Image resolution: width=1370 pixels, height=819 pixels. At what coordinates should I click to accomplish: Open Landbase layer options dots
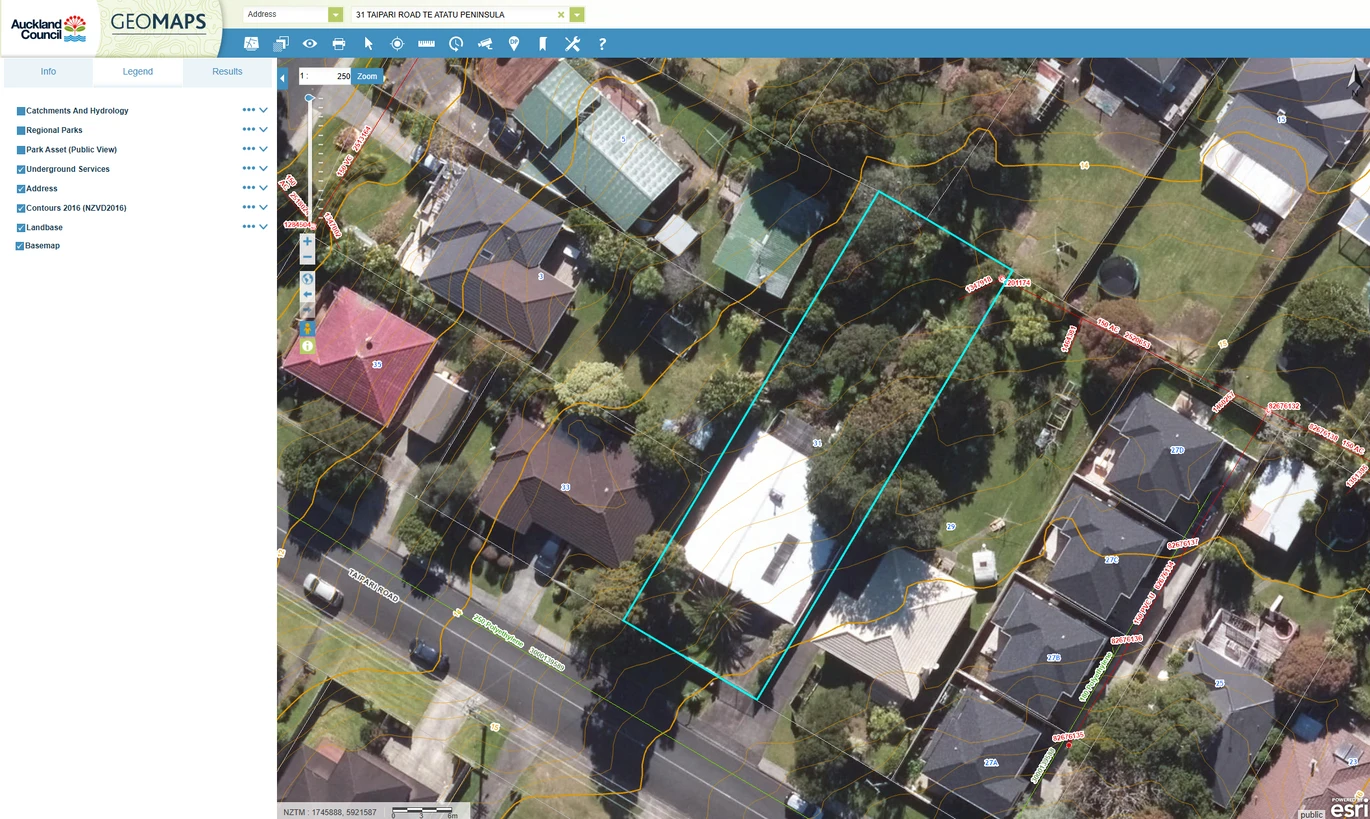[248, 227]
